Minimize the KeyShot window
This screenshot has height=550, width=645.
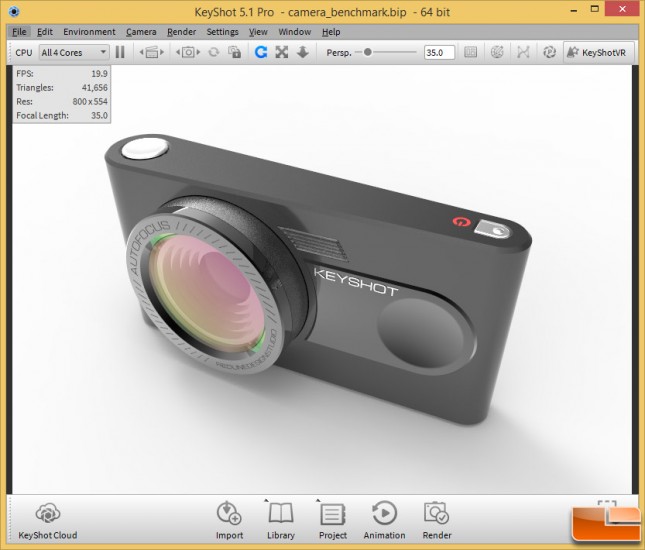coord(574,10)
